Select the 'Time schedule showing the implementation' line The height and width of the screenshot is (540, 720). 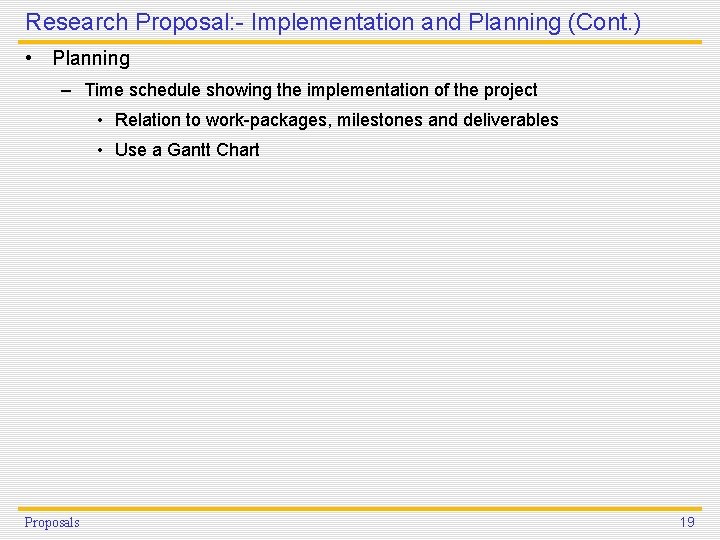coord(310,90)
